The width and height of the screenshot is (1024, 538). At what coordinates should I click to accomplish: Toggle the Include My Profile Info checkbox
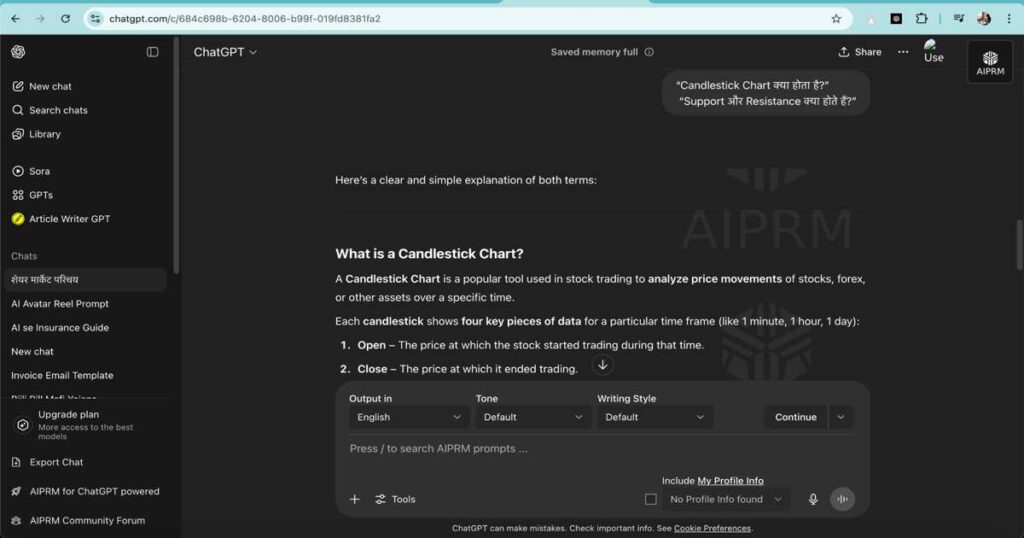(650, 499)
